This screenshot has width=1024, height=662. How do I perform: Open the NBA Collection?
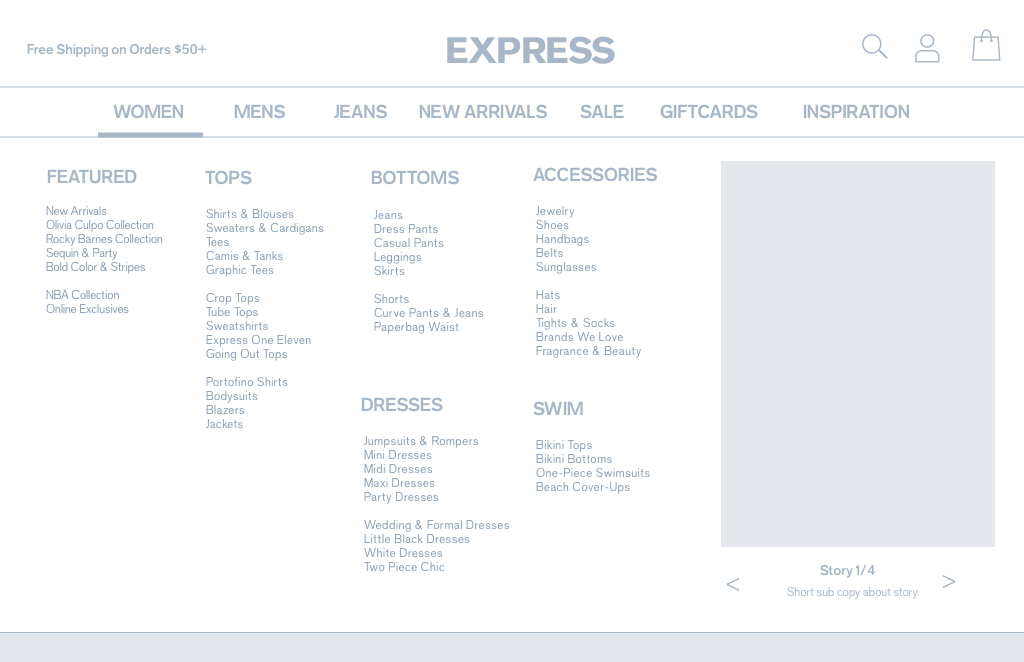82,295
